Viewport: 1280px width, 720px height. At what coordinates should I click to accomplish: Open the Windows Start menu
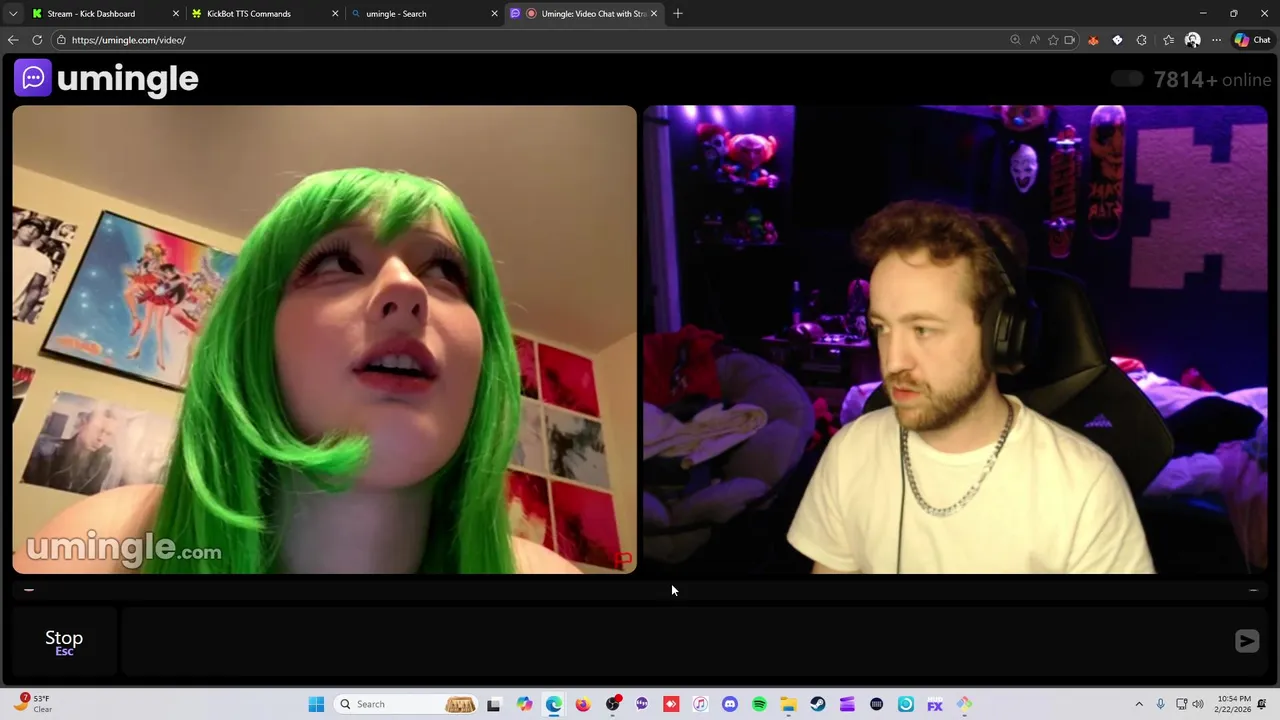[x=316, y=704]
